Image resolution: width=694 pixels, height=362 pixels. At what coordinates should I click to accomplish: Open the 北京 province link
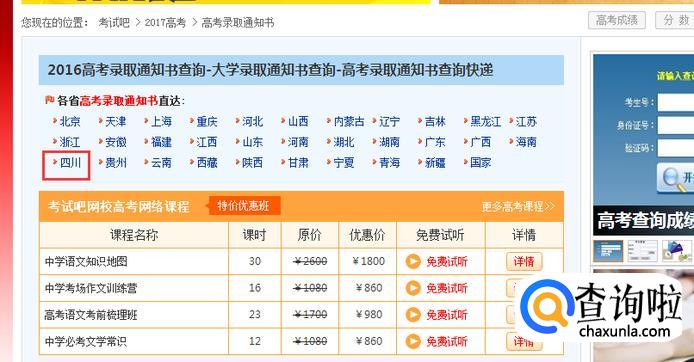(70, 121)
